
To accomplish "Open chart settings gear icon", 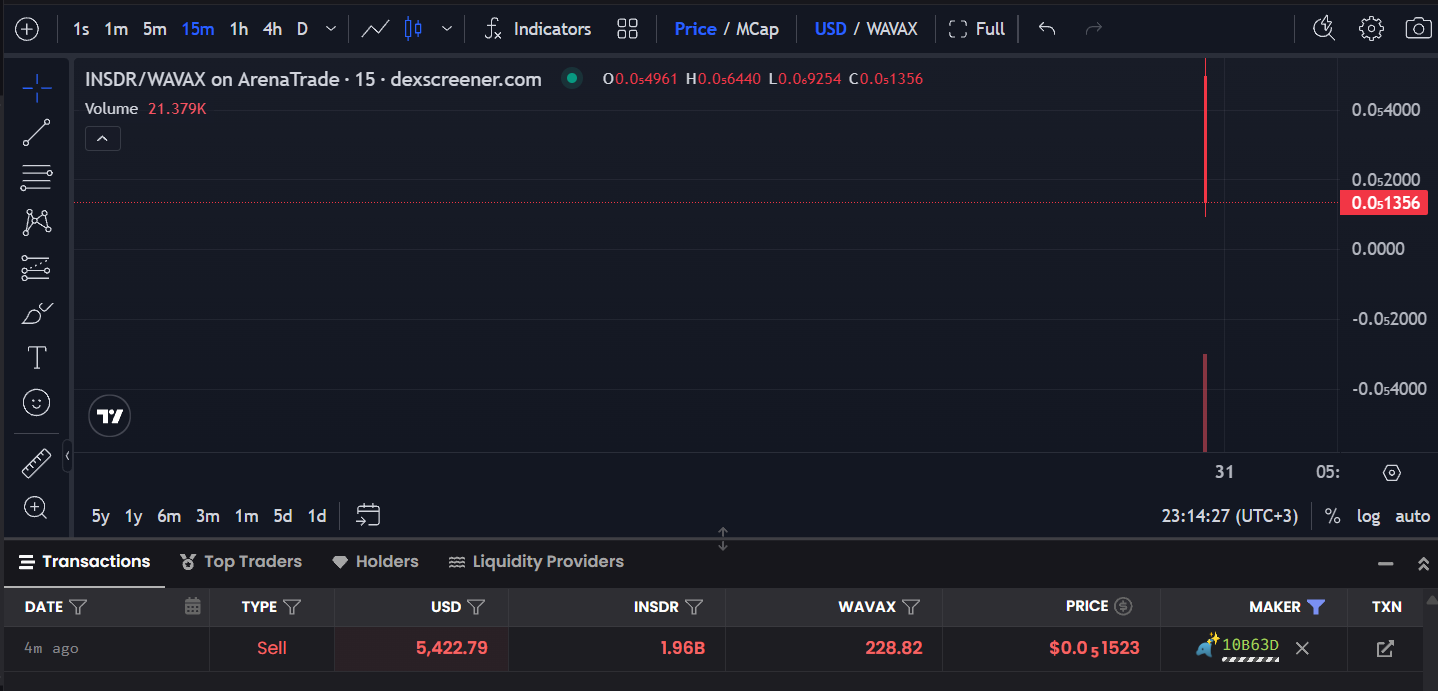I will click(x=1371, y=29).
